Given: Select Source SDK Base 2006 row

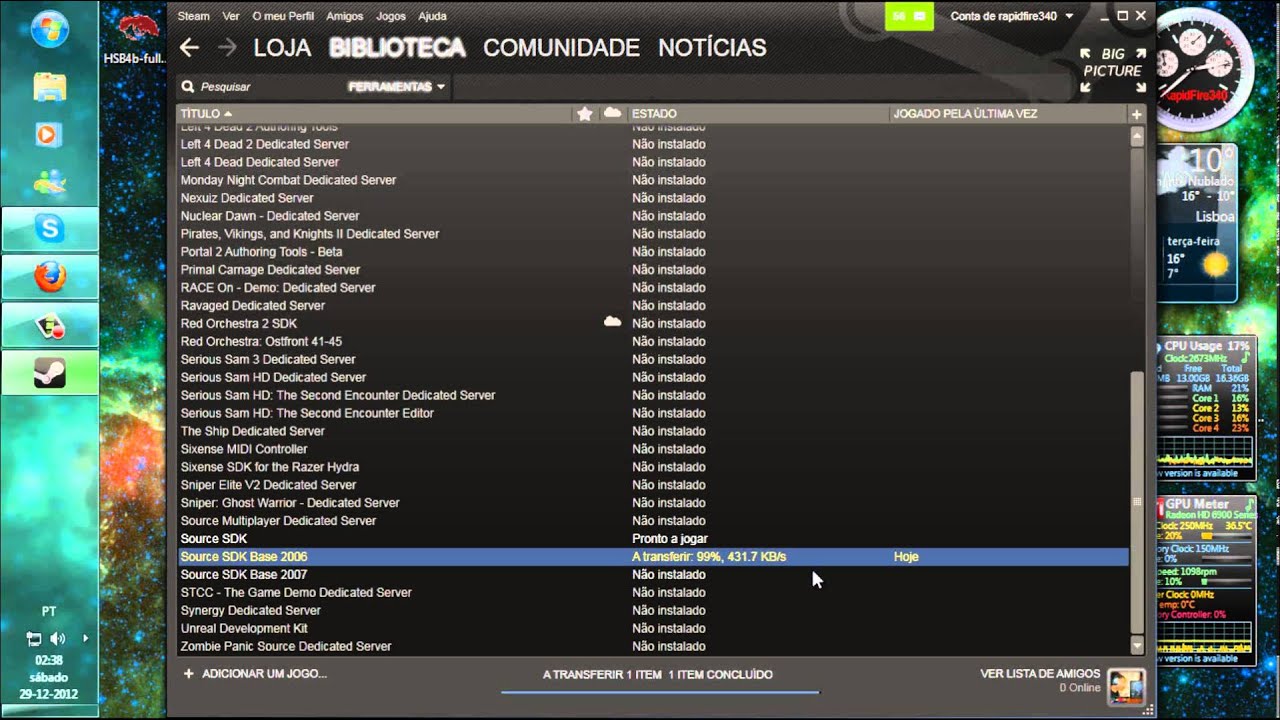Looking at the screenshot, I should point(653,557).
